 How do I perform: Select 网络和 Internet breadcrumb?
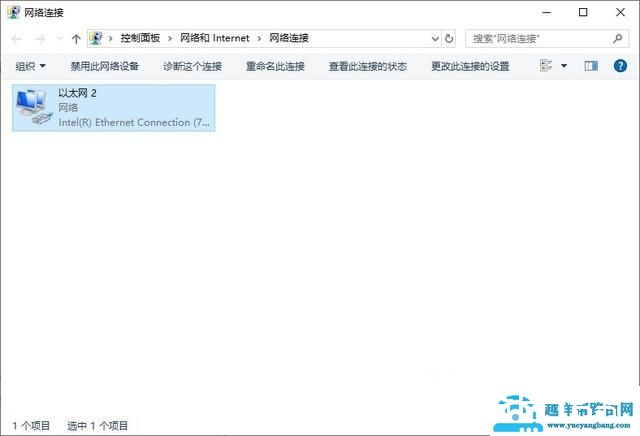point(215,38)
